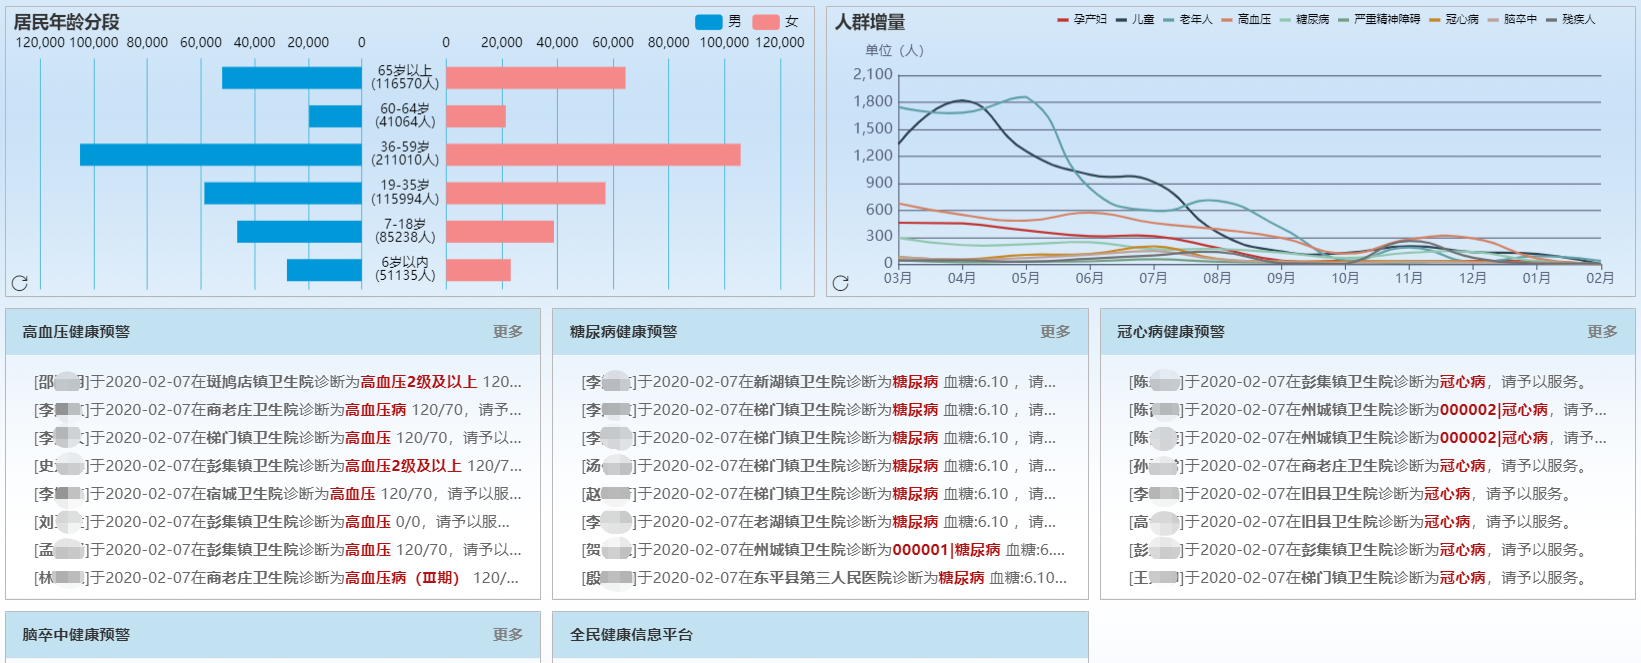Click refresh icon in 人群增量 chart
This screenshot has width=1641, height=663.
[840, 283]
